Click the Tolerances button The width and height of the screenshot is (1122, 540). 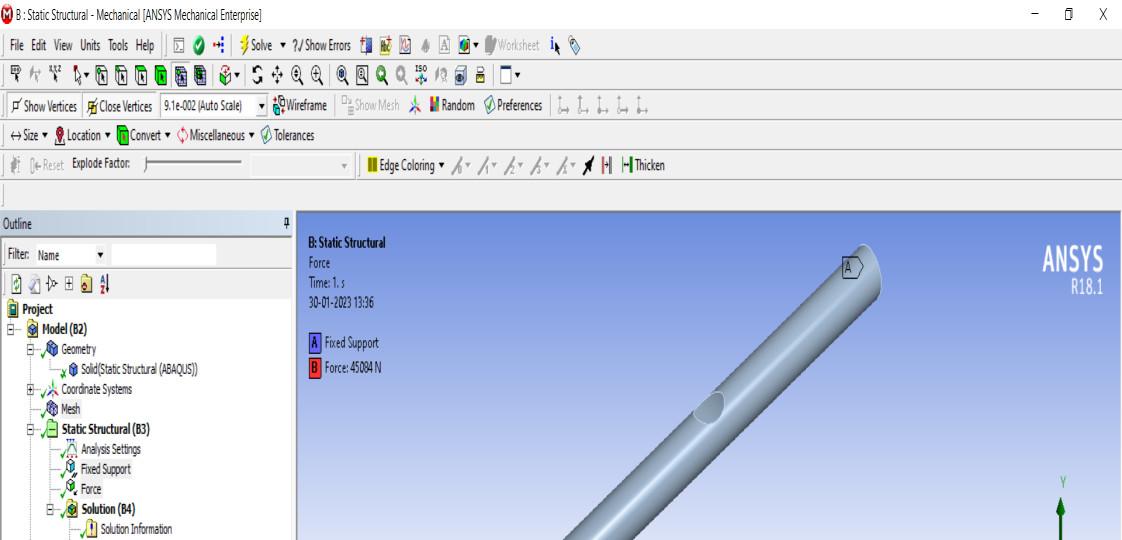click(287, 135)
